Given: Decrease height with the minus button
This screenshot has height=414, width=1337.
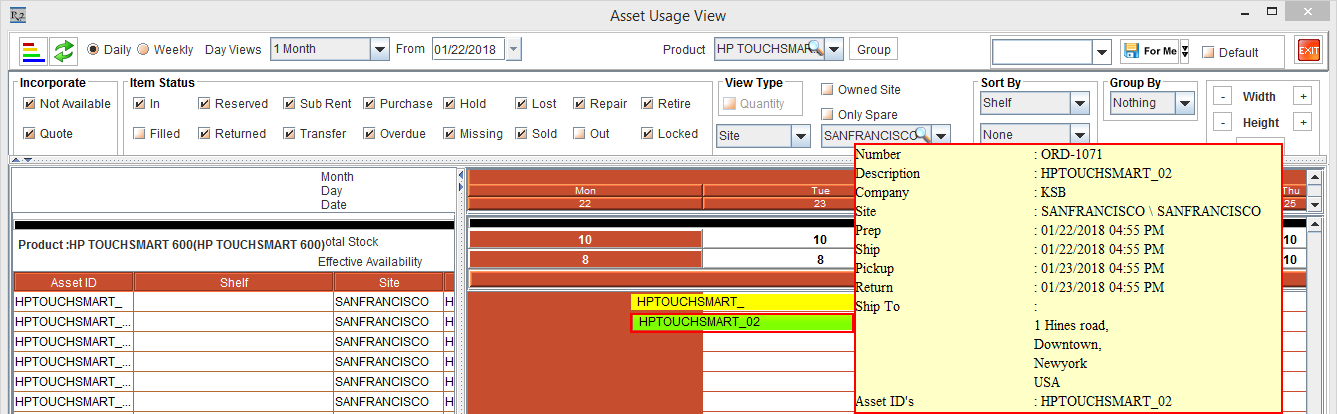Looking at the screenshot, I should click(x=1222, y=122).
